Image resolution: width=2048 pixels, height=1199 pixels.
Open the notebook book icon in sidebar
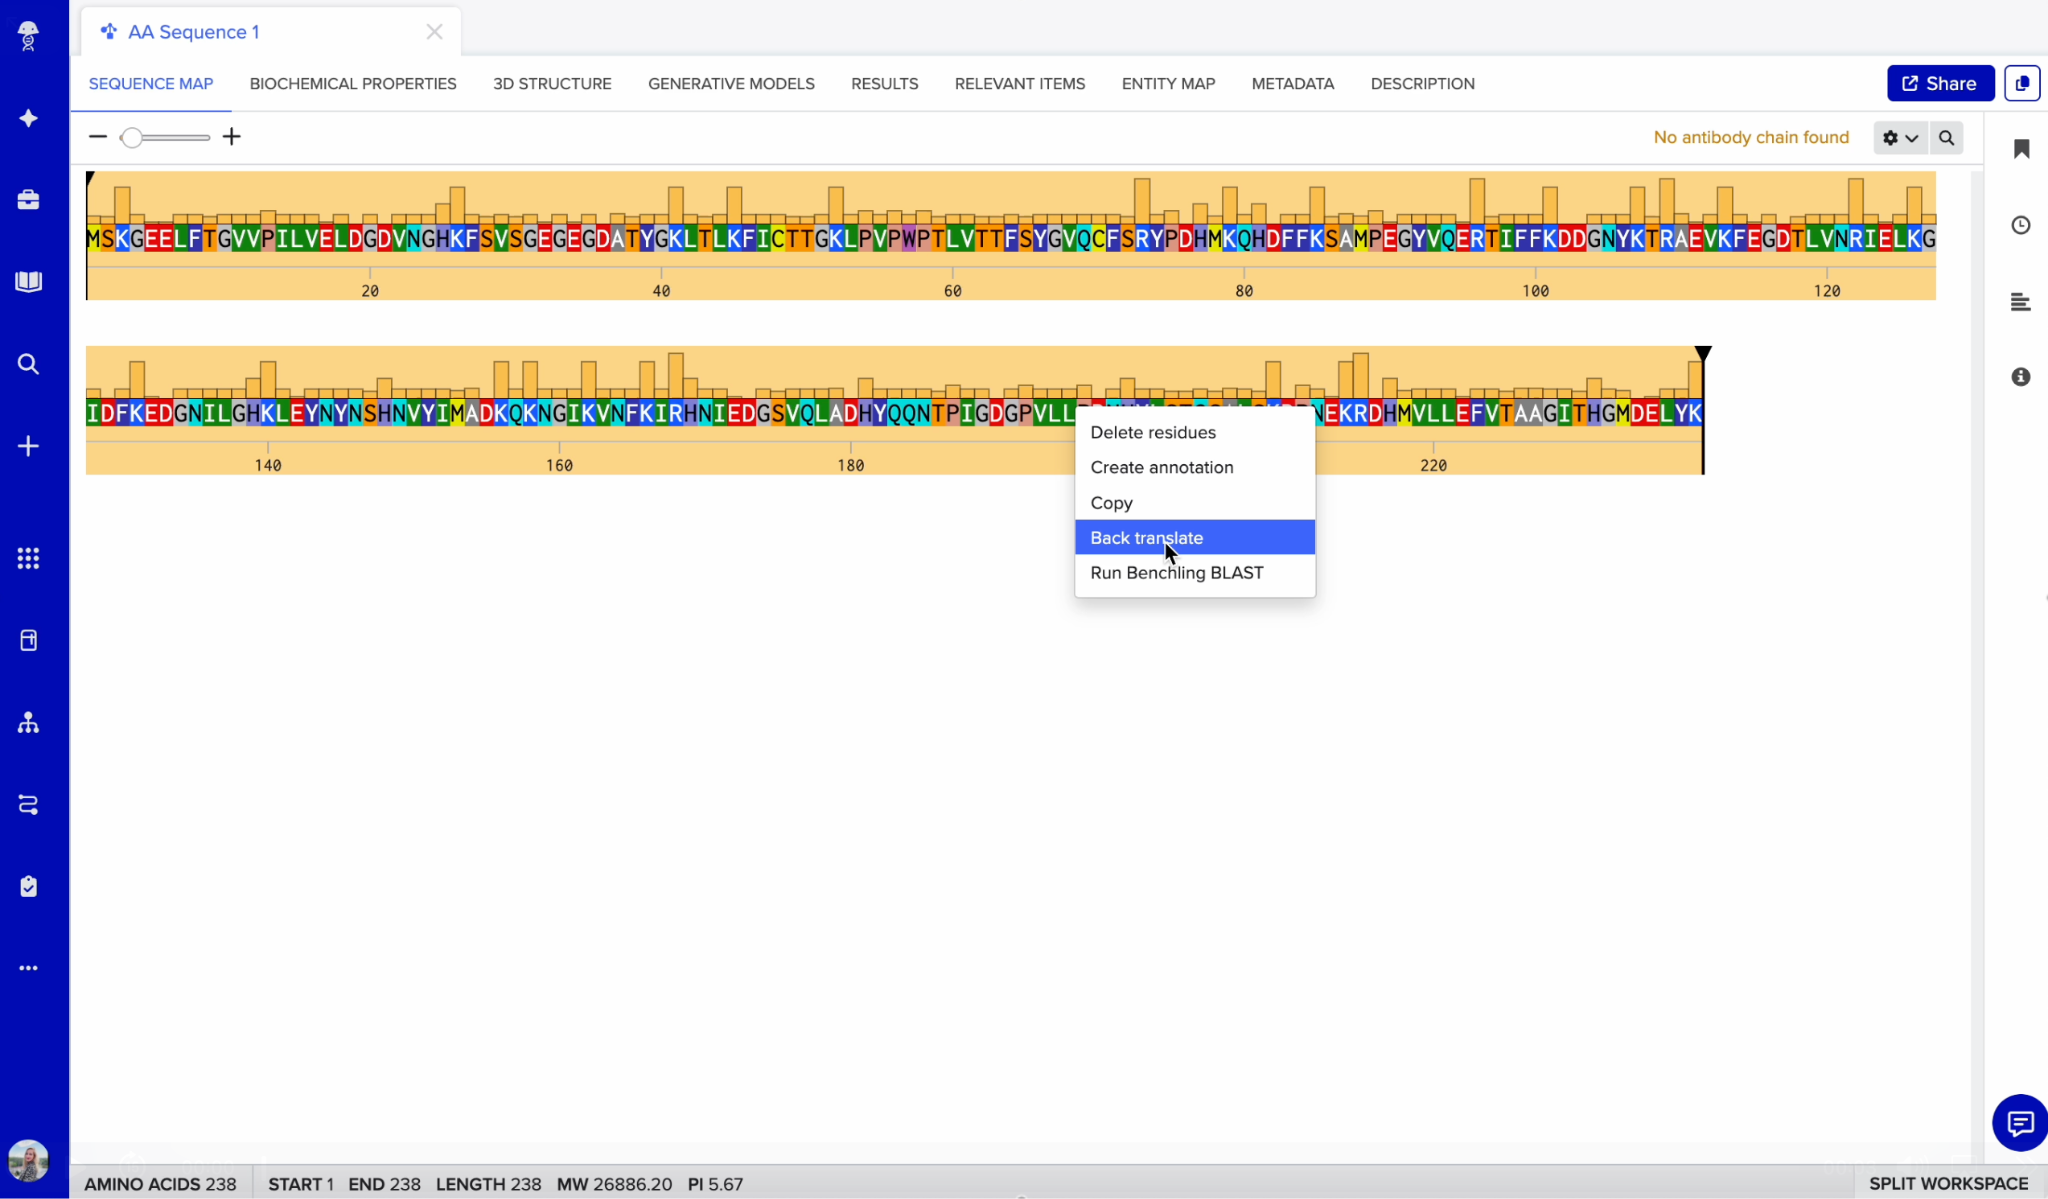pos(28,282)
